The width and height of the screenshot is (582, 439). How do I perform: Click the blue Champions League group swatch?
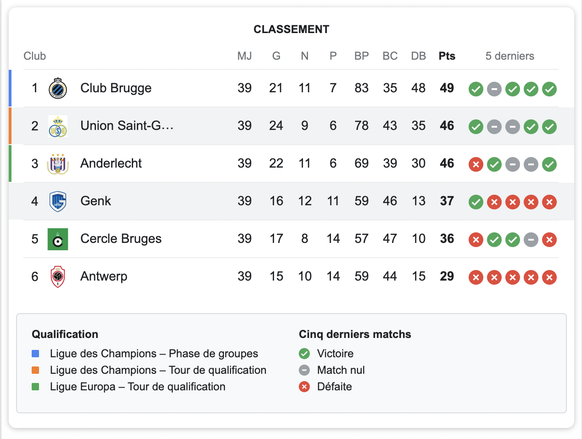36,354
